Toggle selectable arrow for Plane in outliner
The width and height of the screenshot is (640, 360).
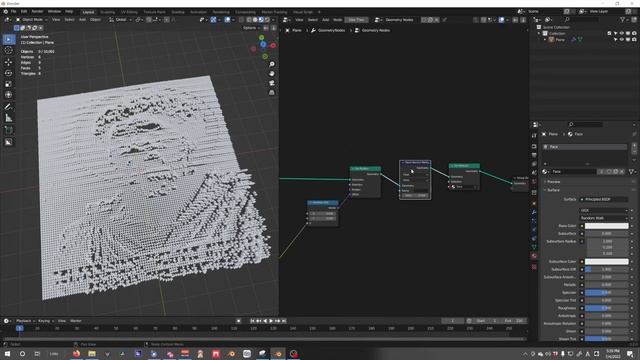click(x=616, y=40)
